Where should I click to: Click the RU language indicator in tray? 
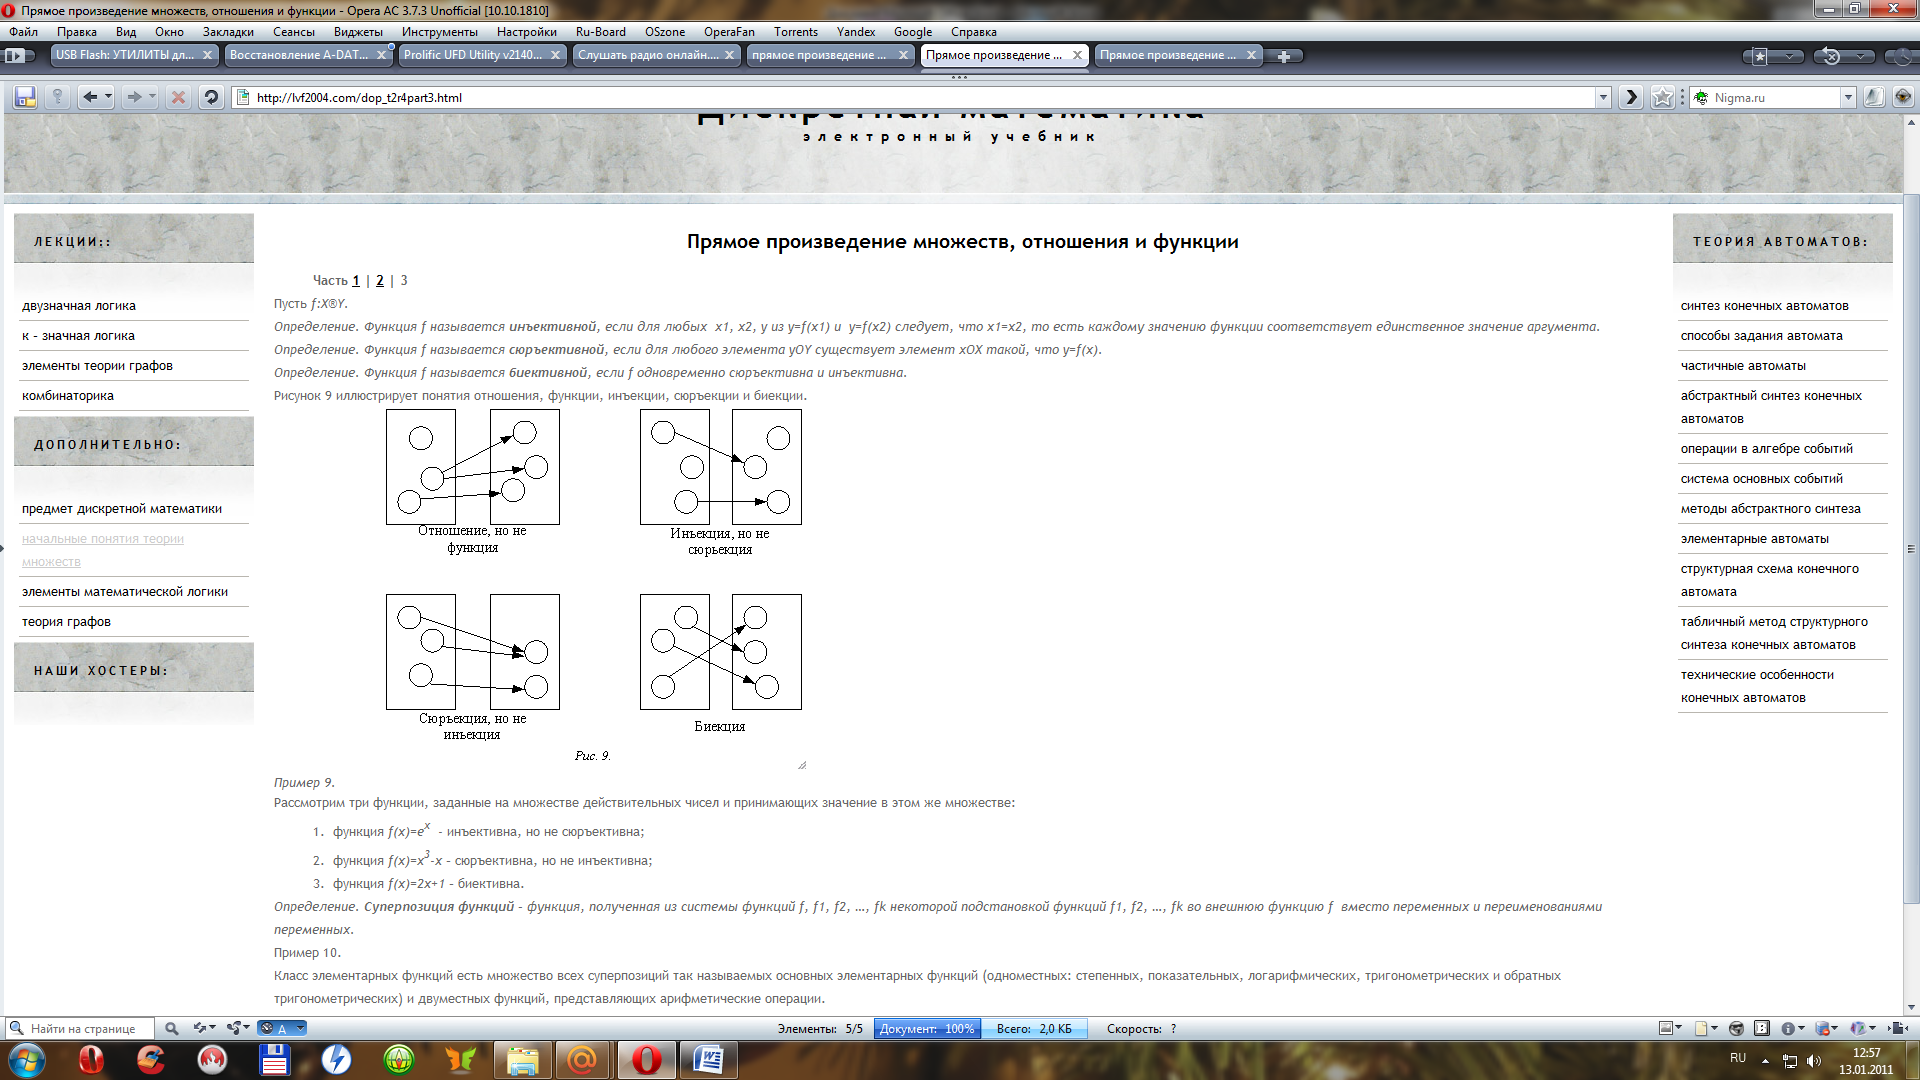click(x=1738, y=1058)
